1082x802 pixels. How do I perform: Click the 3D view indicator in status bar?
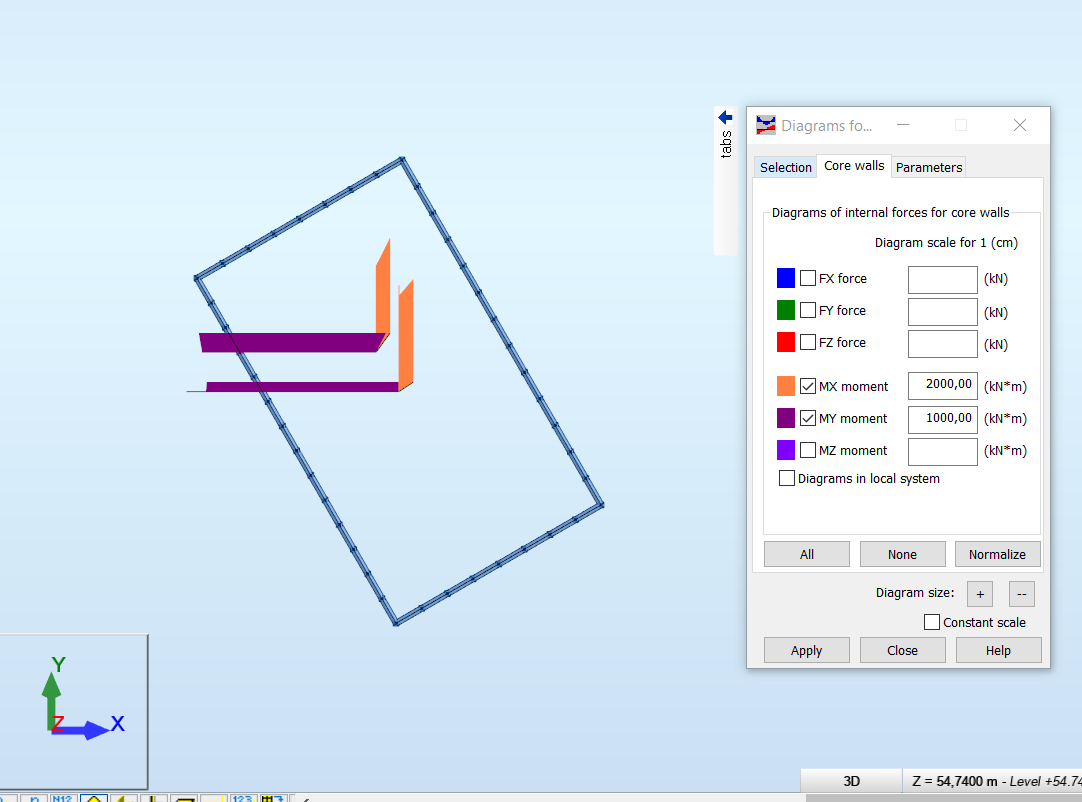coord(851,780)
